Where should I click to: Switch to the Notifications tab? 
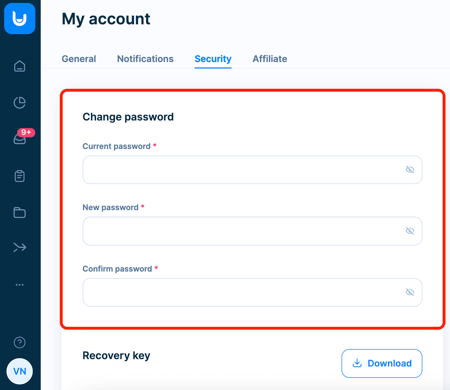145,59
